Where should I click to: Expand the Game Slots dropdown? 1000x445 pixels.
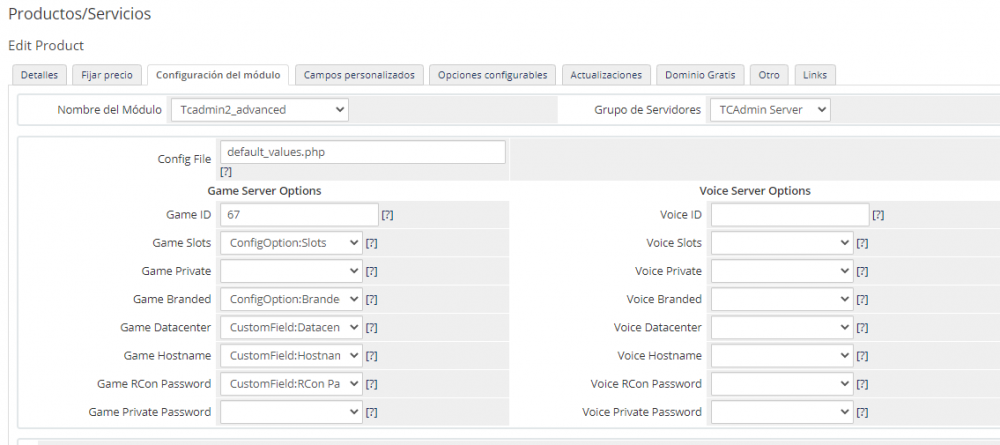[291, 242]
